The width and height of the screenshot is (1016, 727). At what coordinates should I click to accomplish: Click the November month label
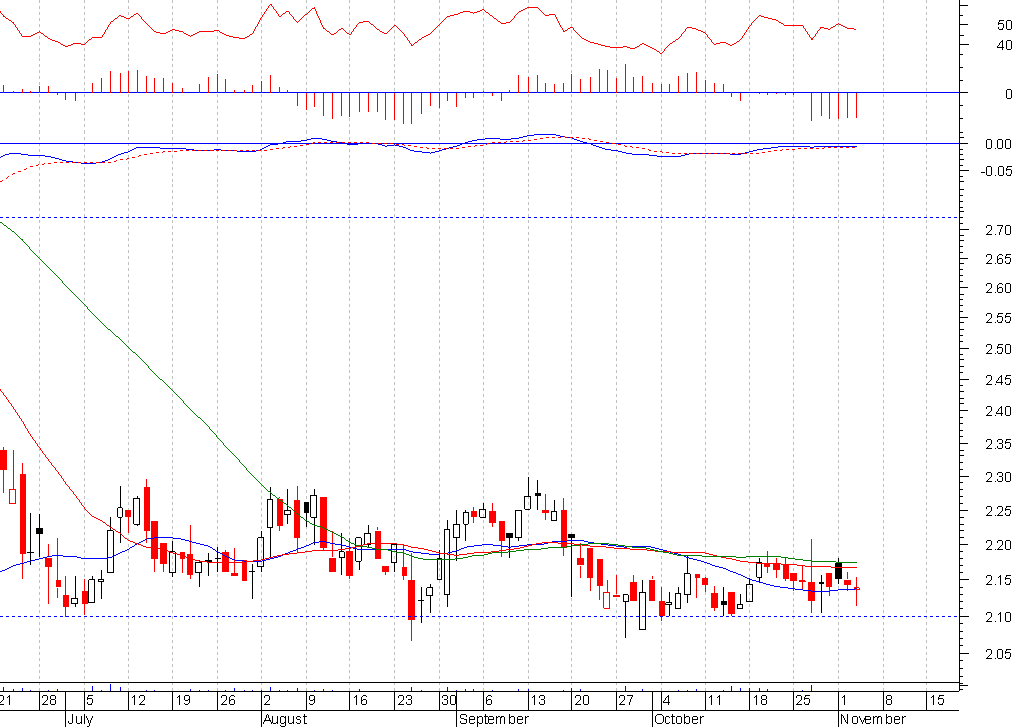pyautogui.click(x=873, y=719)
